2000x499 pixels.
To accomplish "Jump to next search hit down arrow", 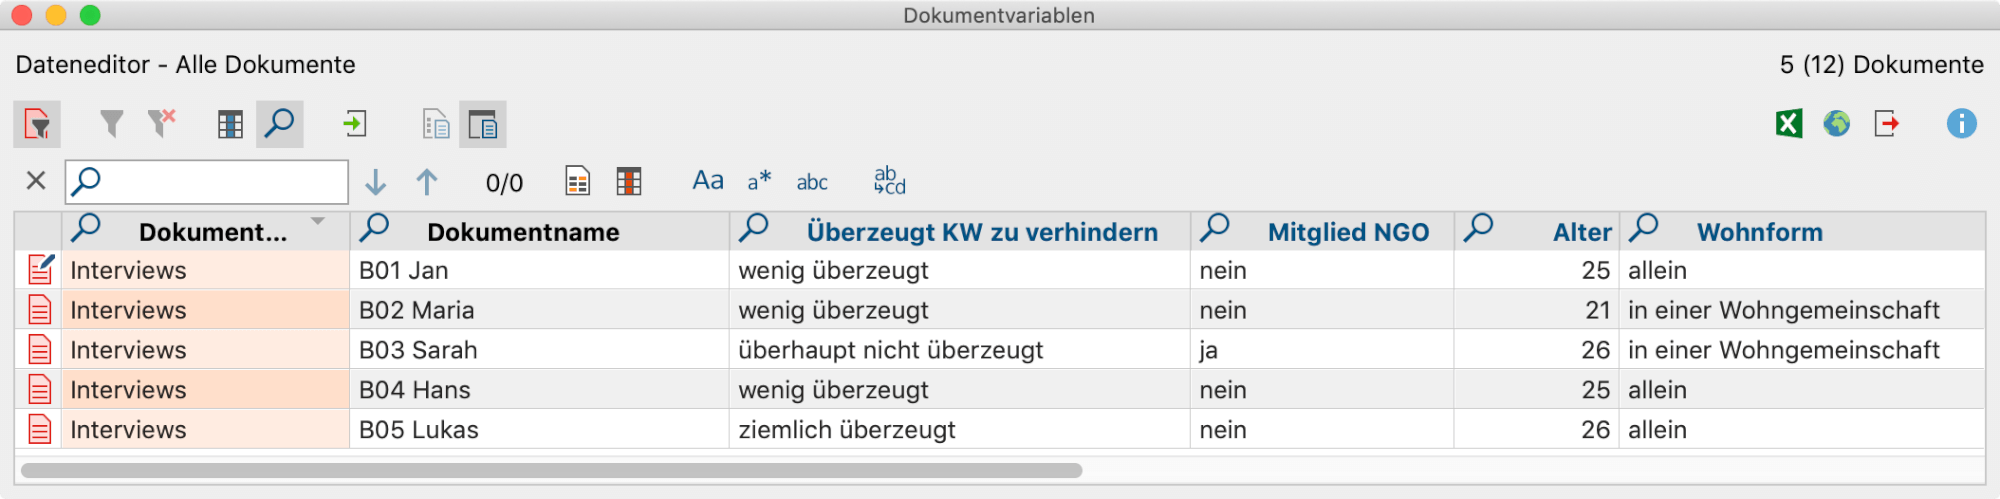I will 375,182.
